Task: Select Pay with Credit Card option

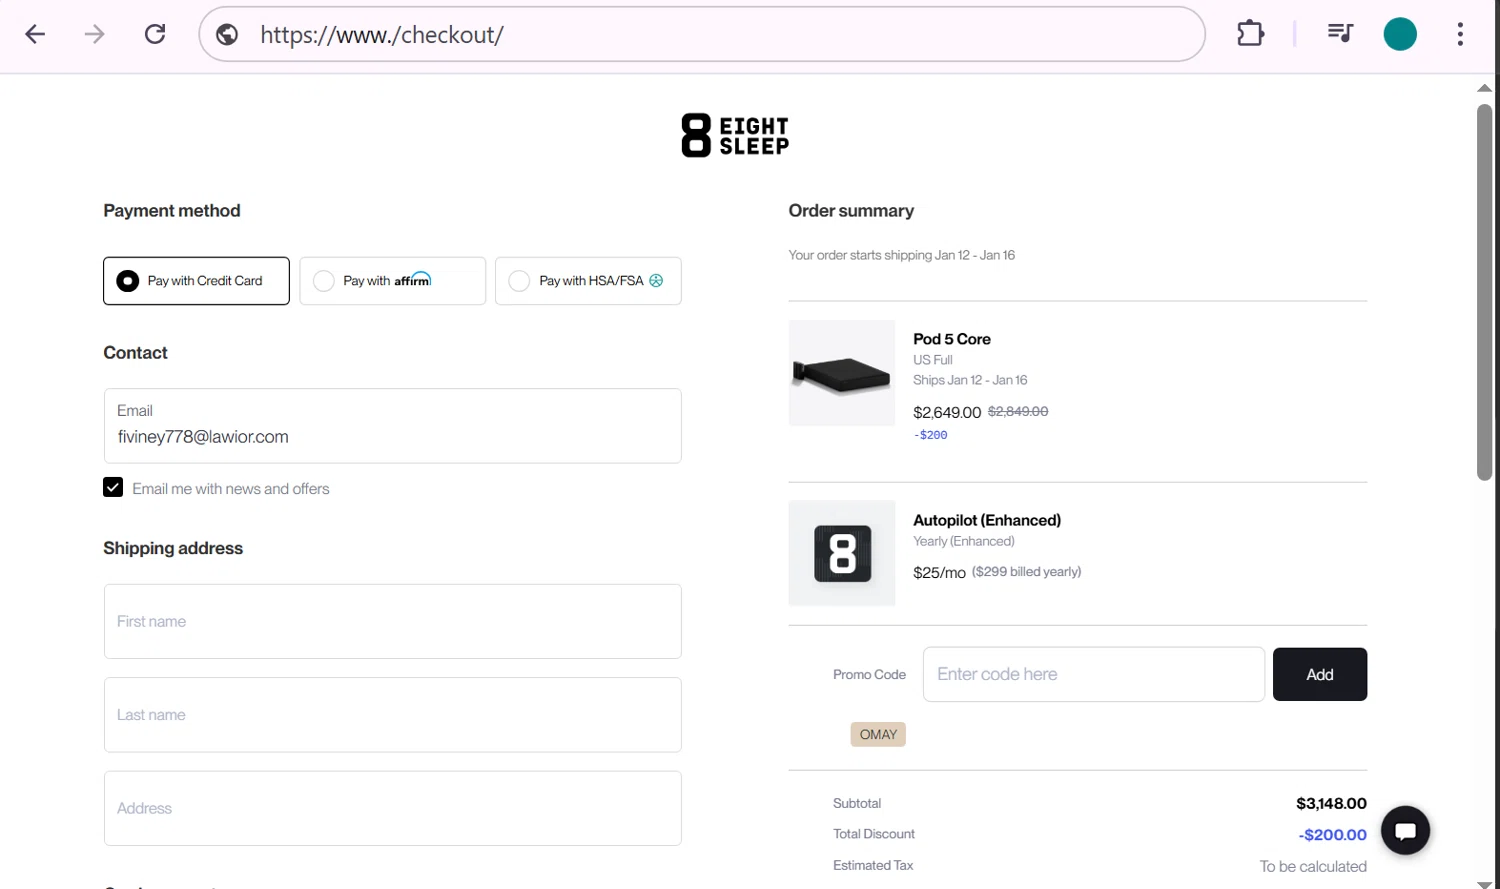Action: pyautogui.click(x=196, y=281)
